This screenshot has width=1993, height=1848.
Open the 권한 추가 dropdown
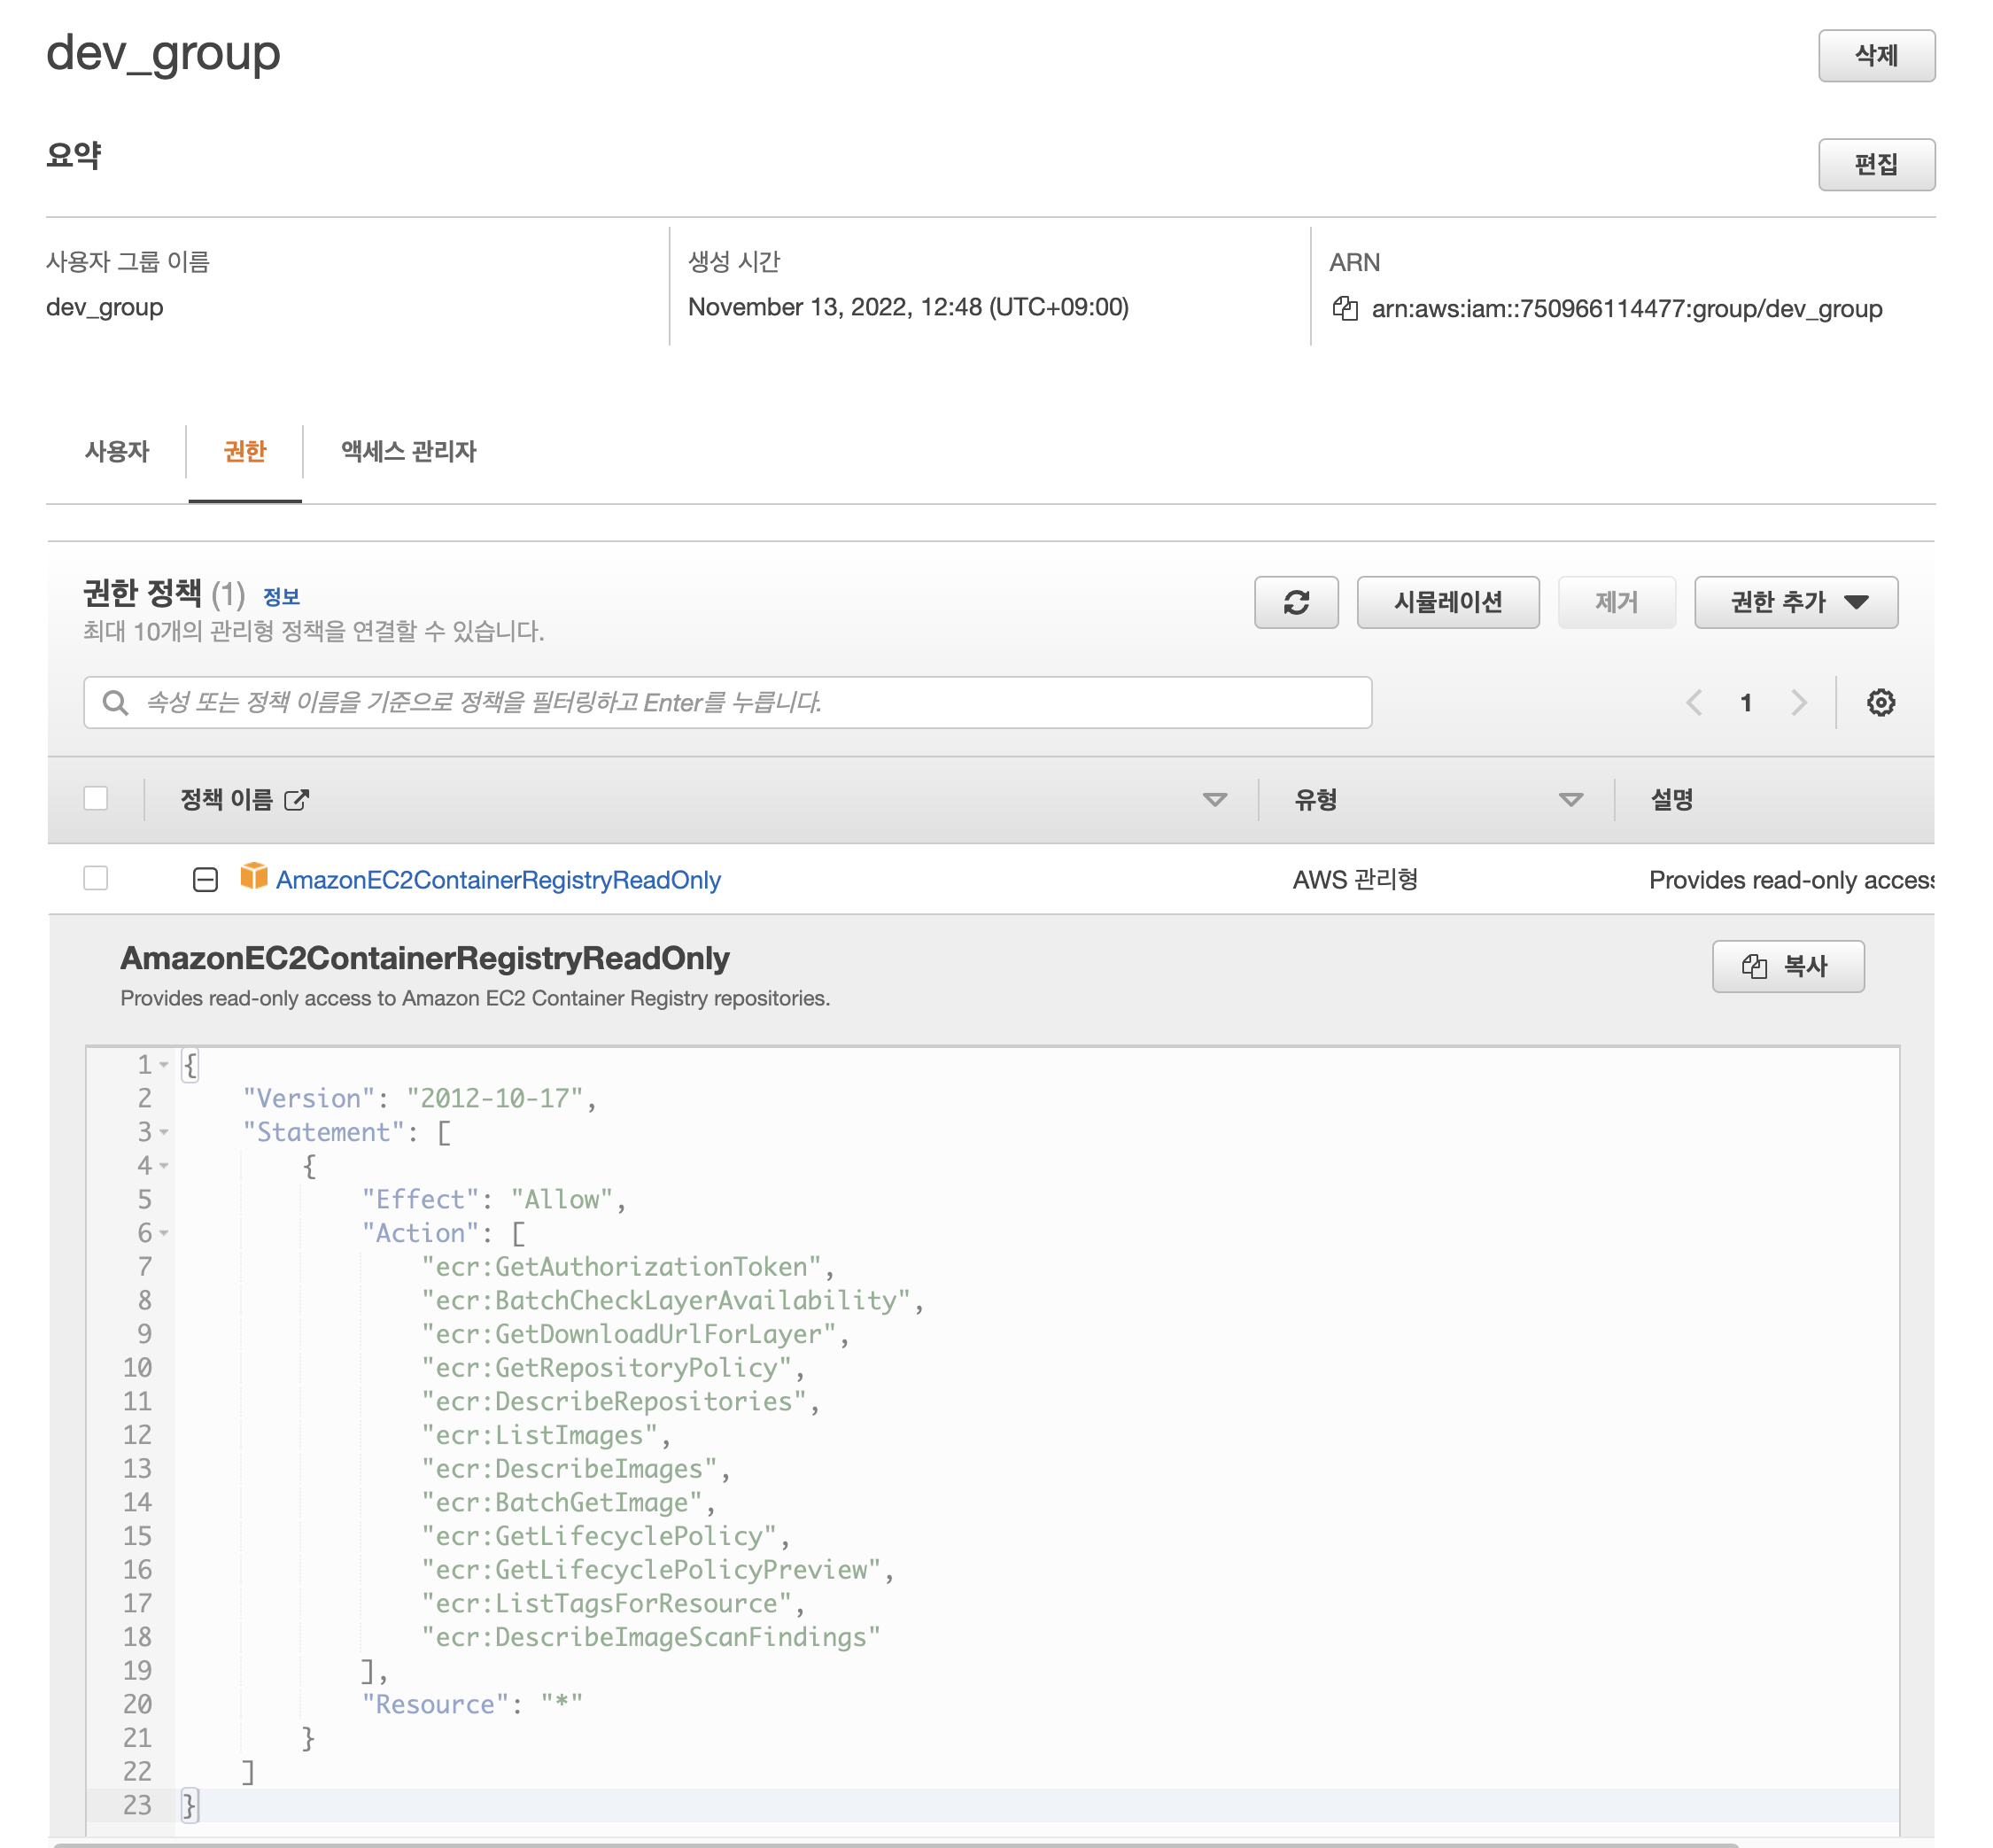point(1796,602)
